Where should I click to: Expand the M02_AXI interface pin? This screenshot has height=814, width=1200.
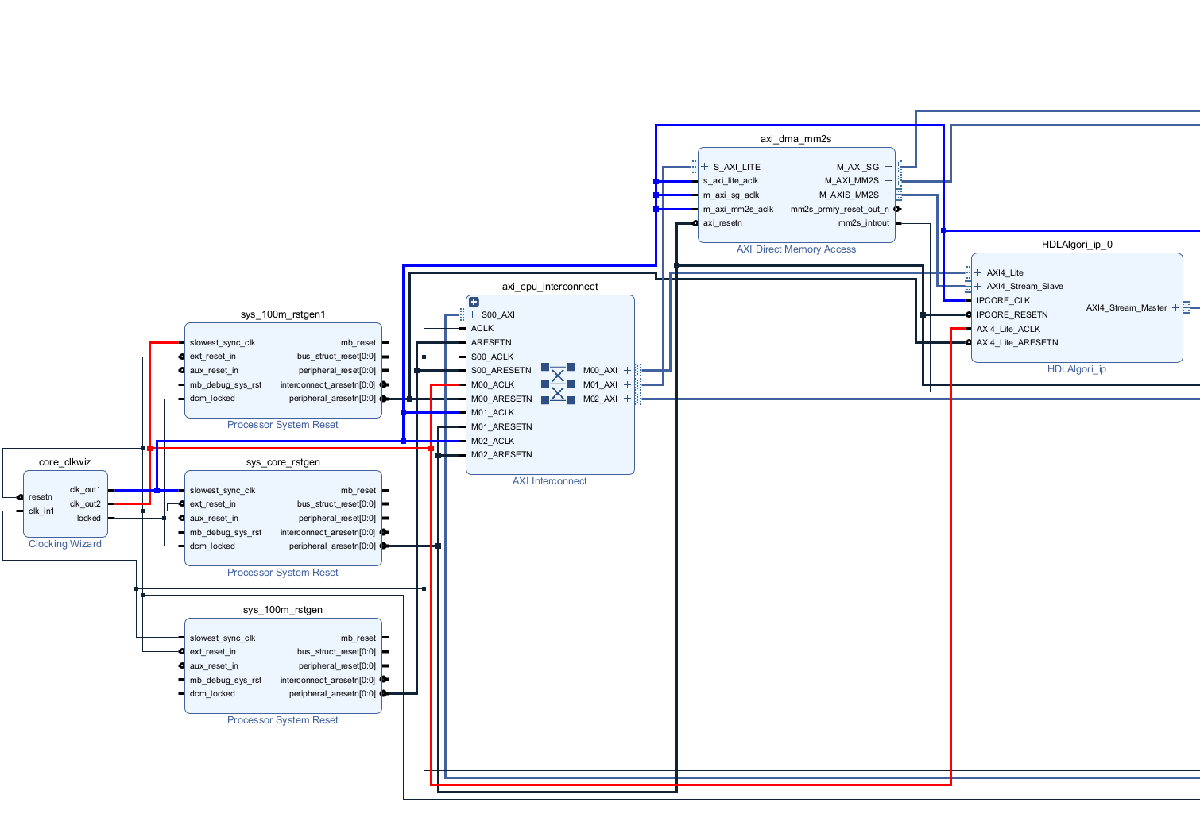pyautogui.click(x=627, y=399)
